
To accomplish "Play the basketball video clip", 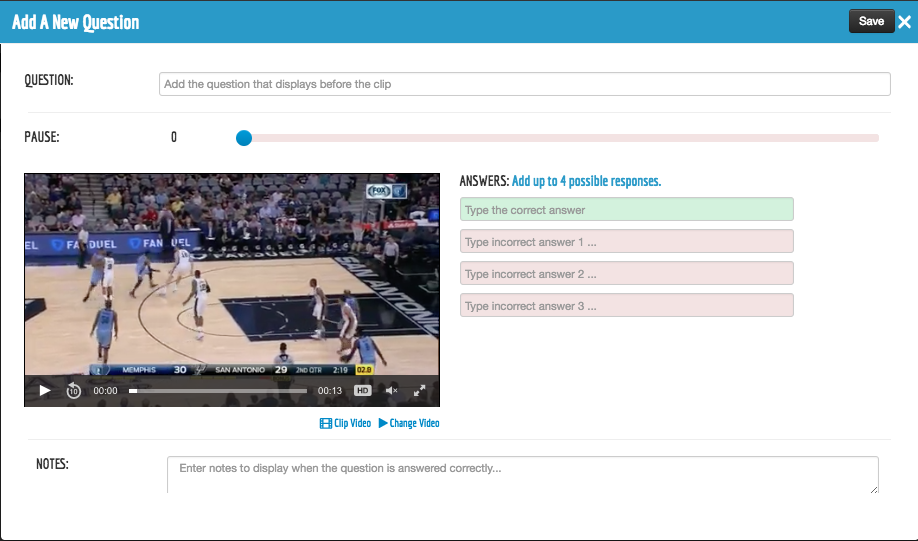I will tap(44, 391).
